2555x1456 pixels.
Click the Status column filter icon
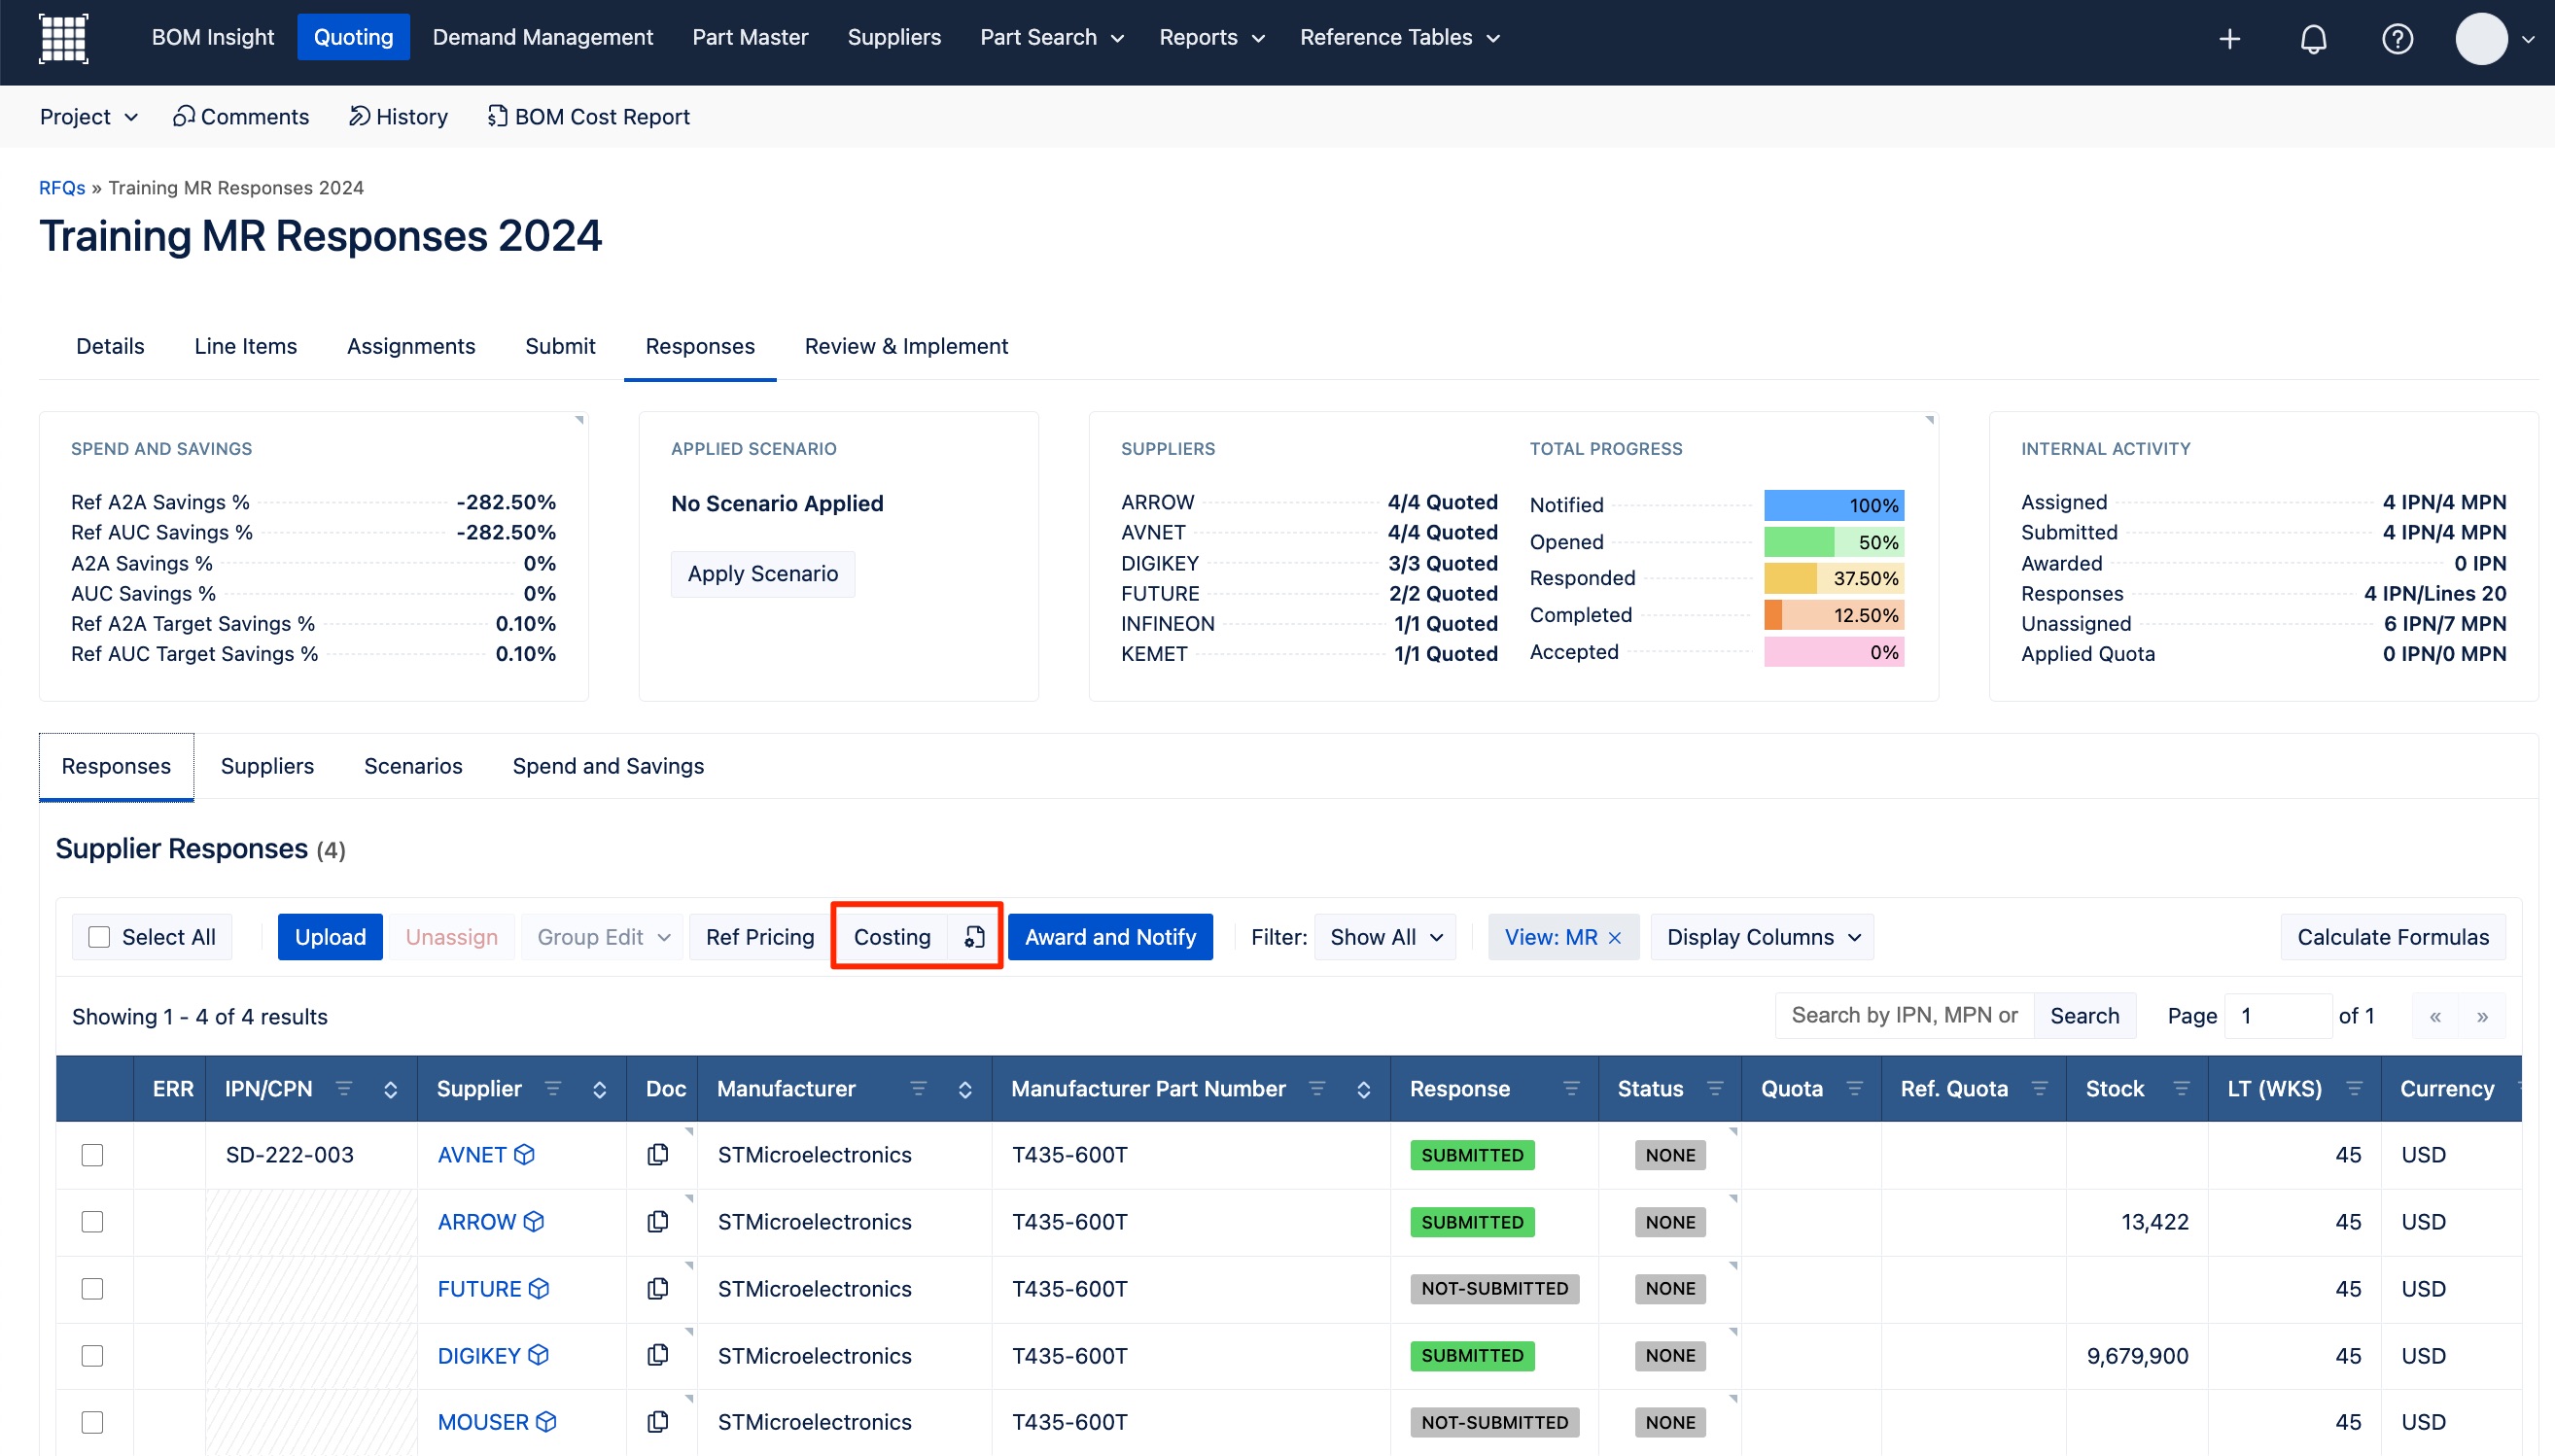[1715, 1088]
